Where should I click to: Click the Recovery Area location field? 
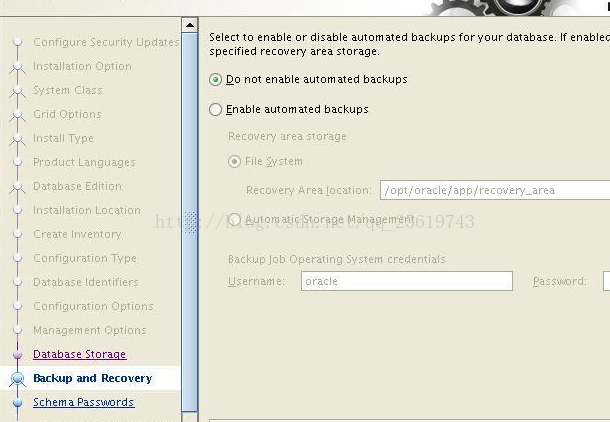(x=495, y=190)
